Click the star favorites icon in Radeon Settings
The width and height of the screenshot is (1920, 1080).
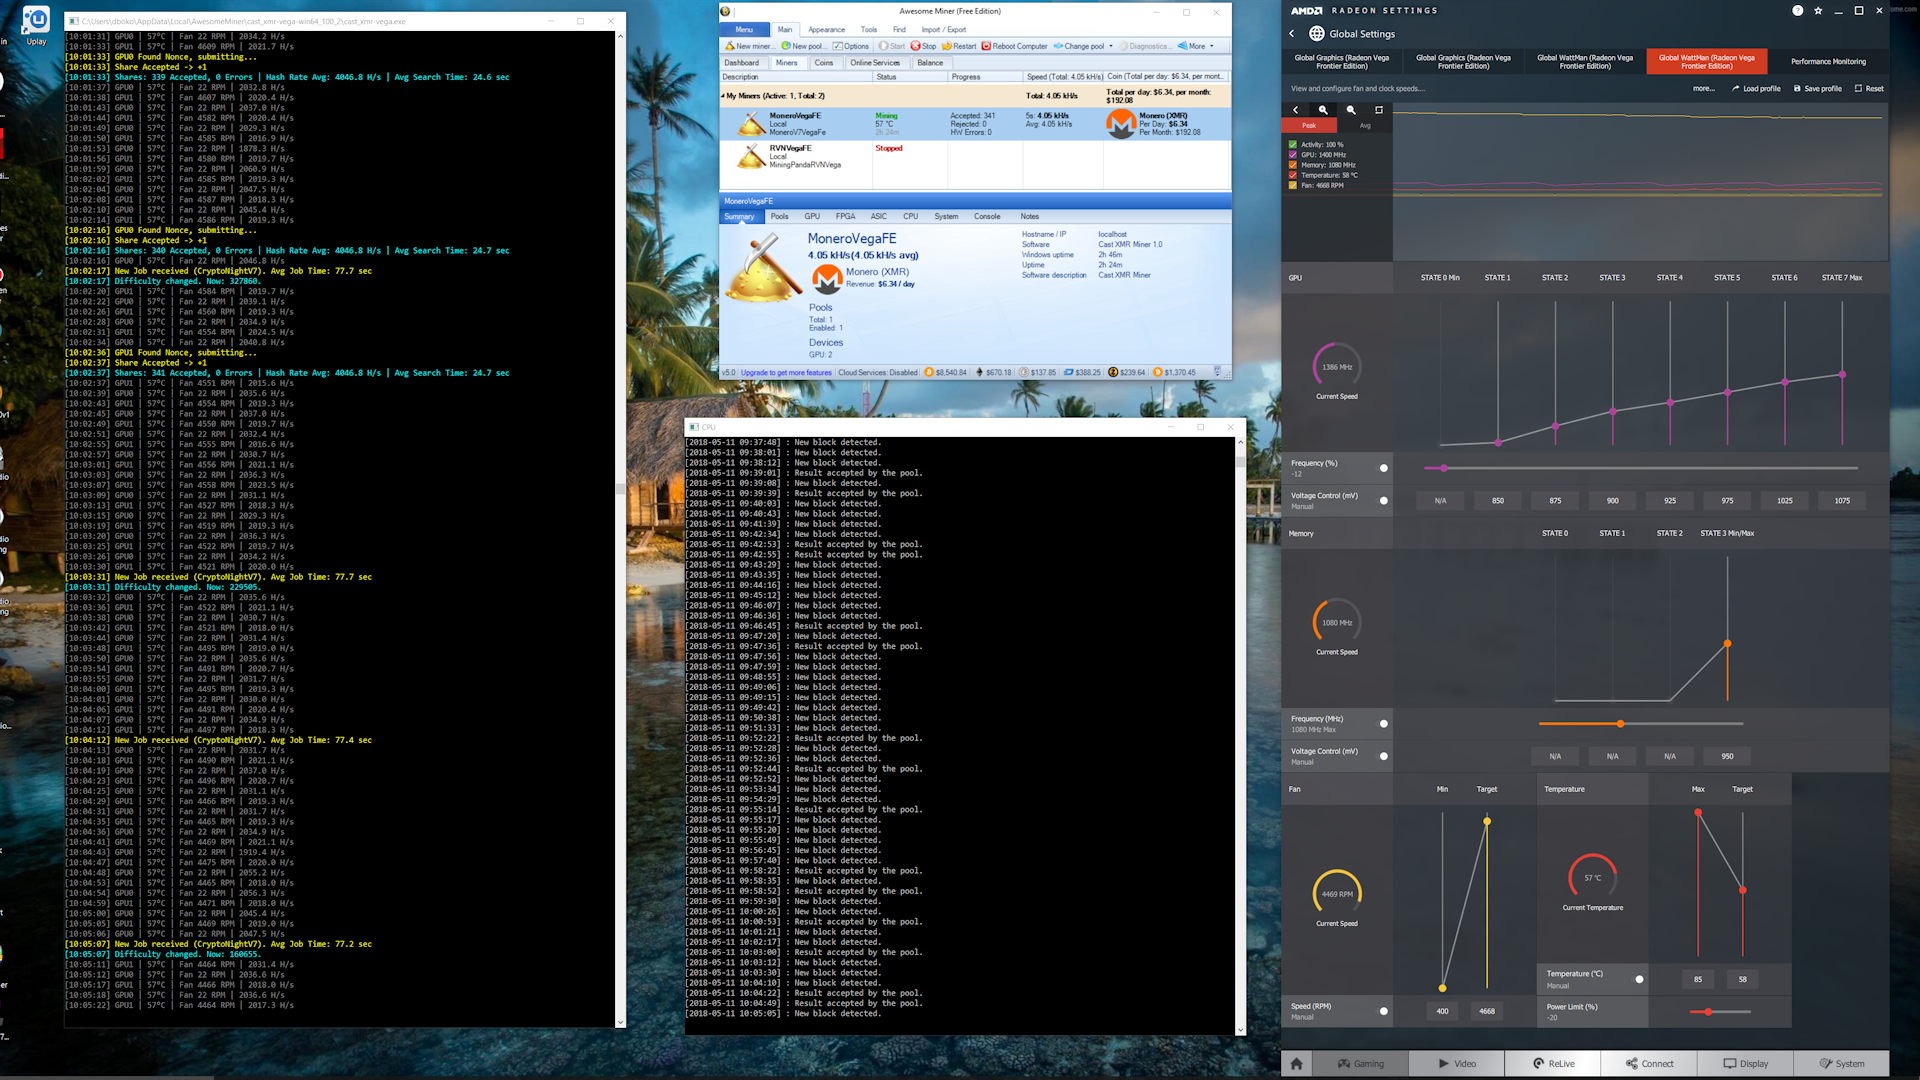pyautogui.click(x=1818, y=10)
